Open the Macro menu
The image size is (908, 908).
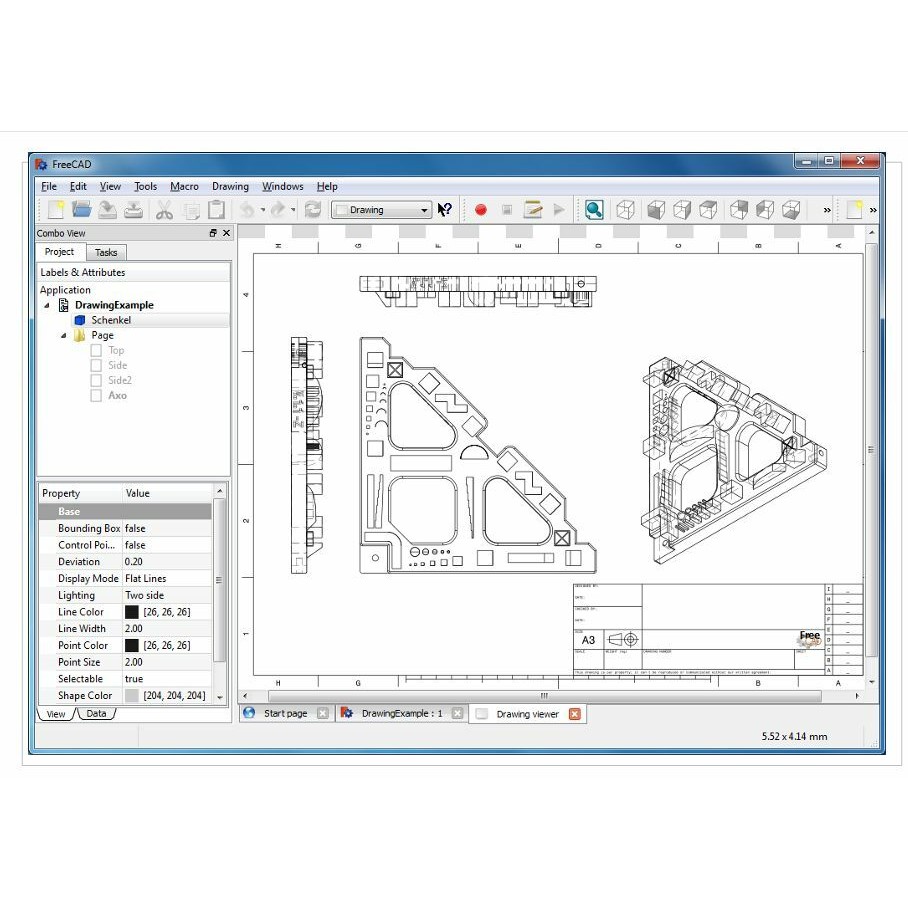click(184, 186)
